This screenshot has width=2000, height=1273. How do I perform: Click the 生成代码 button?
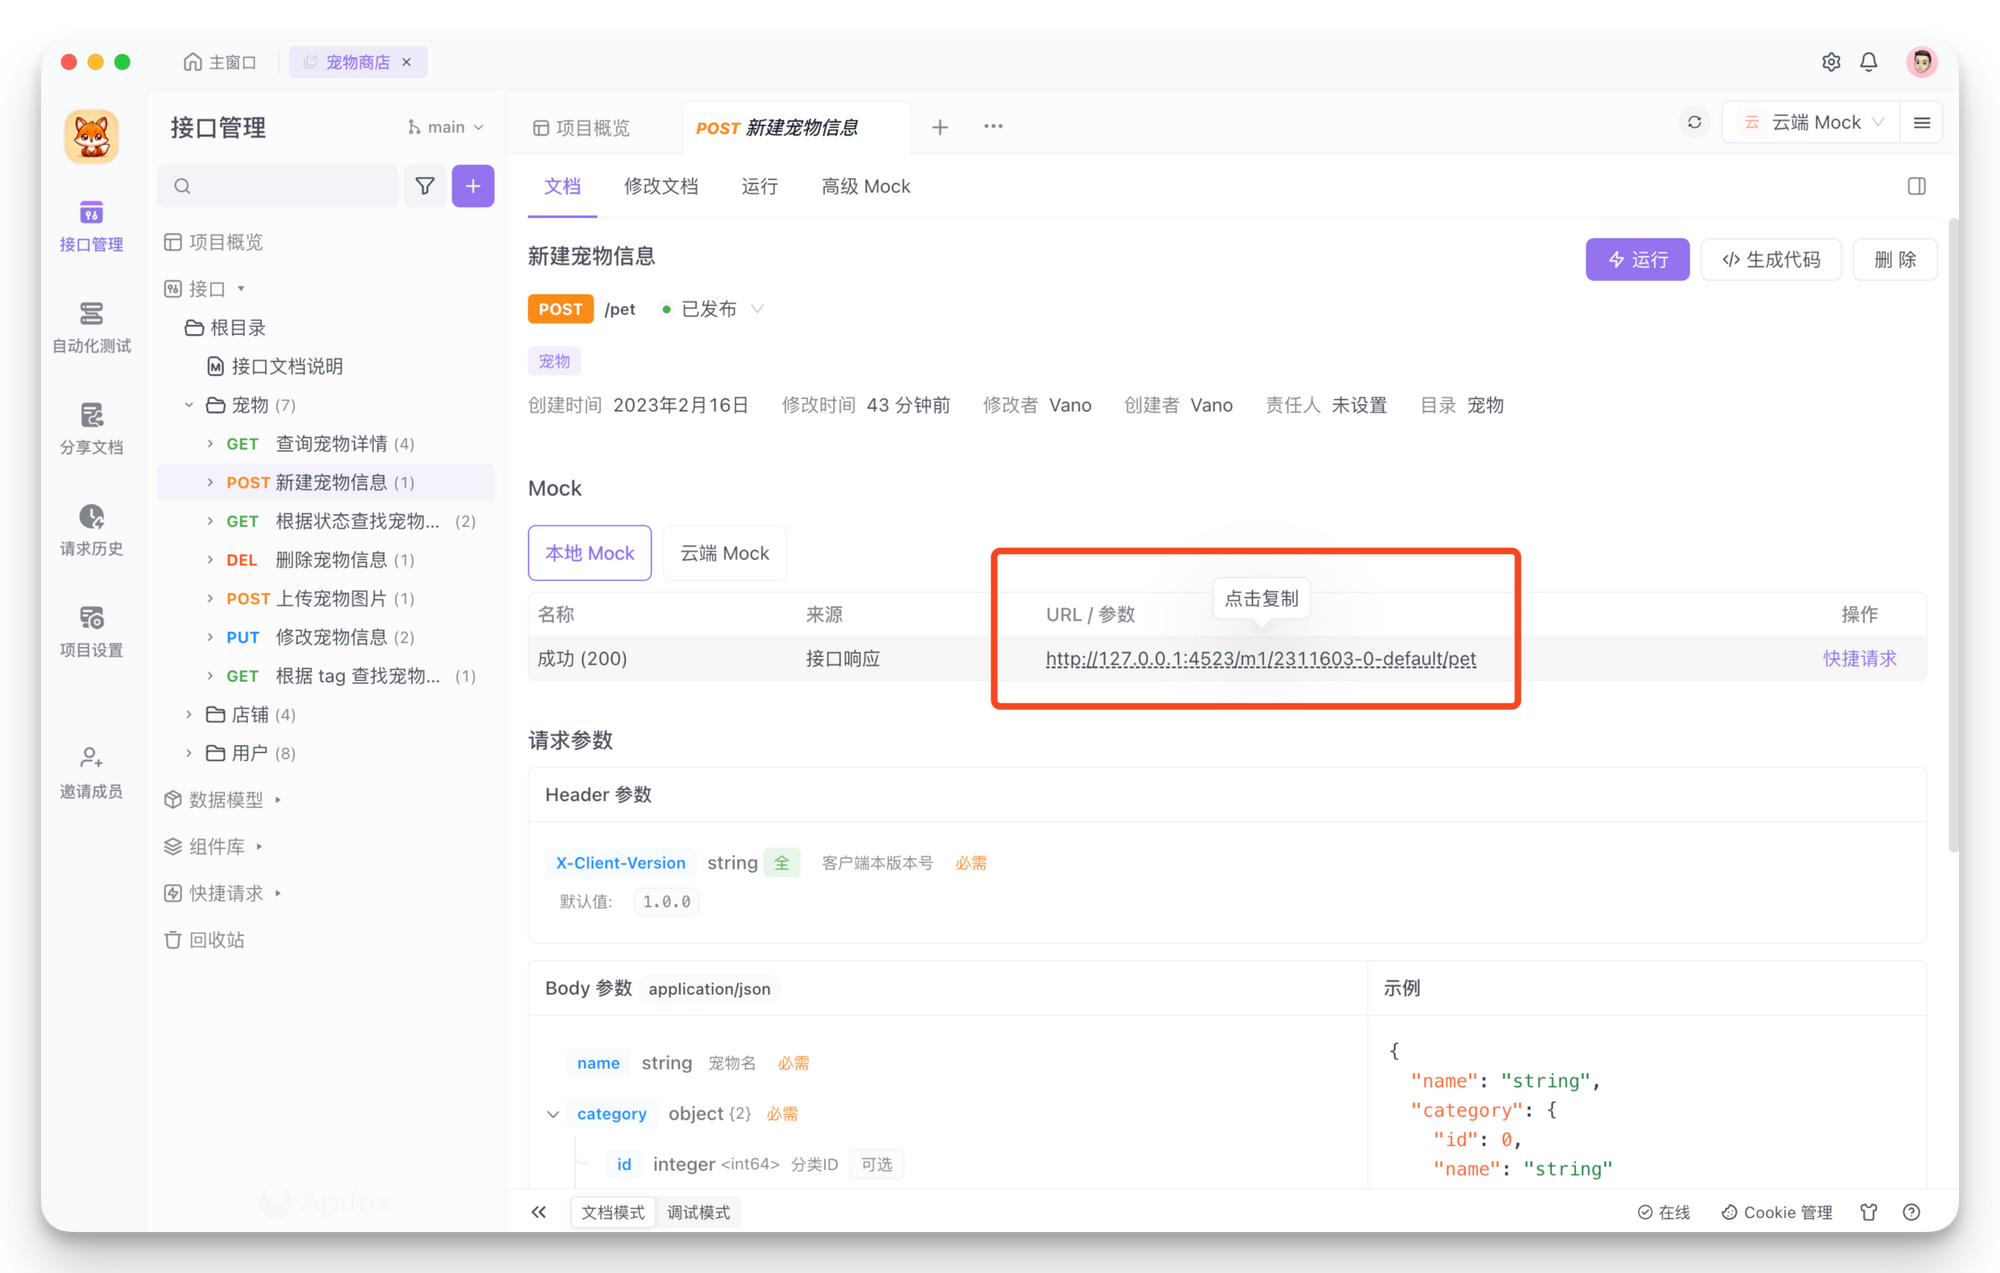1771,259
